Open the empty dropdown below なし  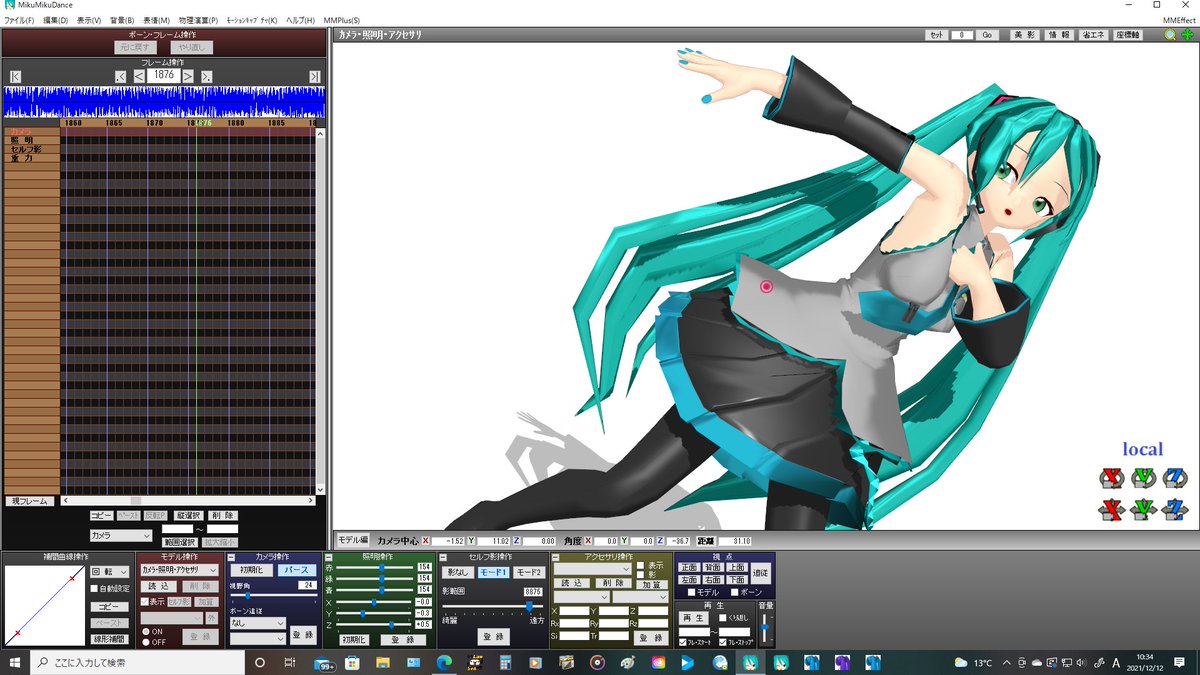pos(258,637)
